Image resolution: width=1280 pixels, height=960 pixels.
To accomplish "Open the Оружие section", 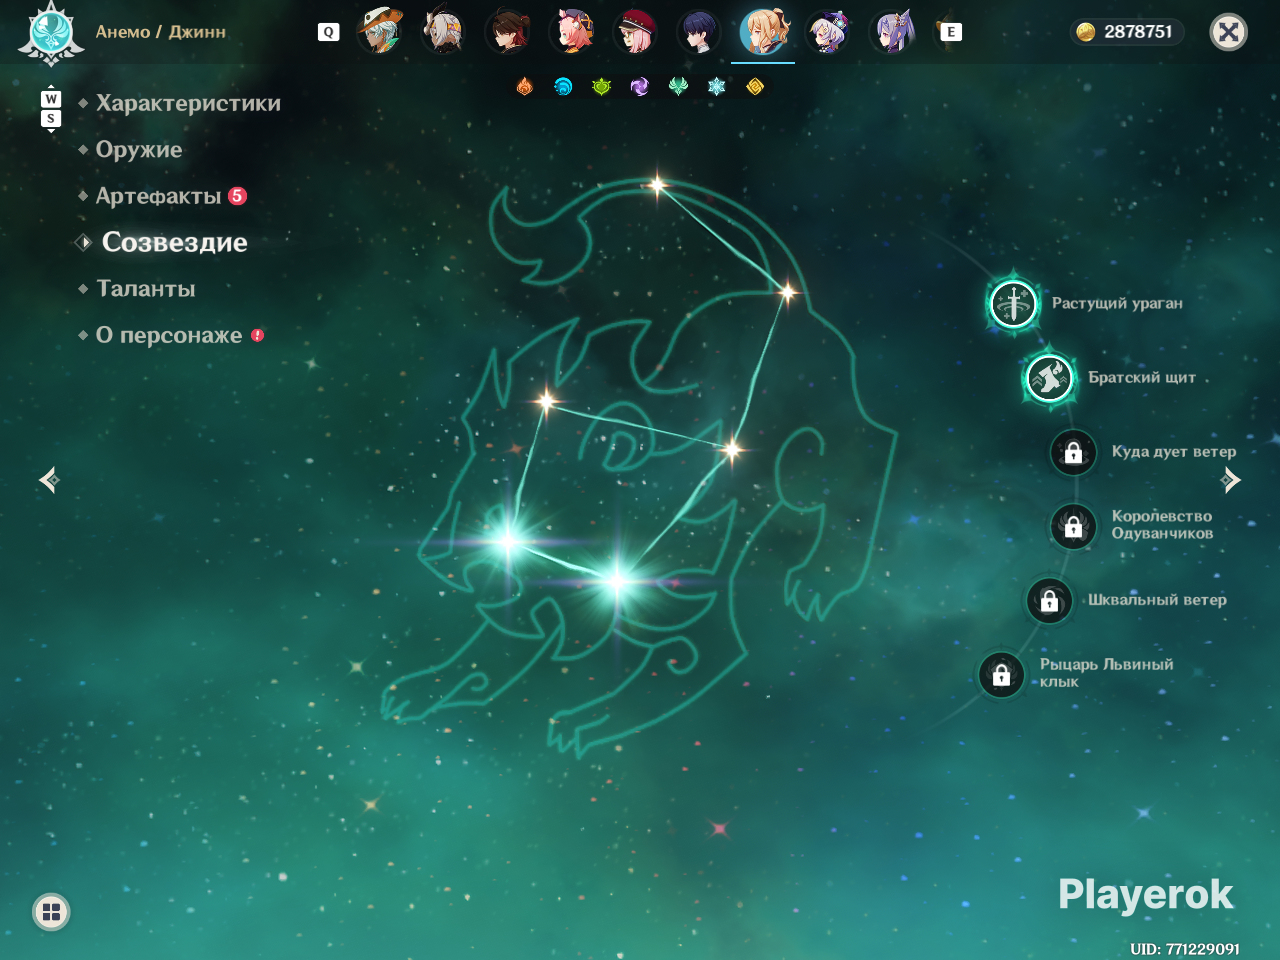I will pyautogui.click(x=139, y=150).
